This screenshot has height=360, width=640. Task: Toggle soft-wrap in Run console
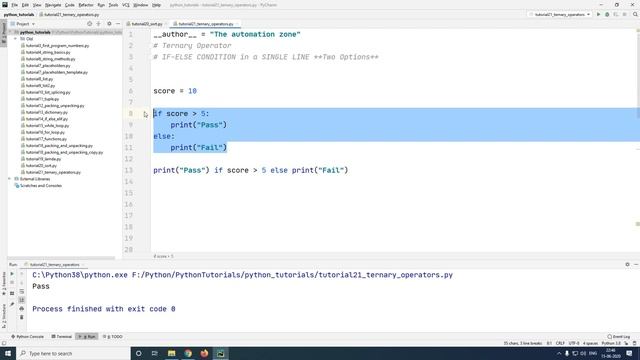coord(22,291)
